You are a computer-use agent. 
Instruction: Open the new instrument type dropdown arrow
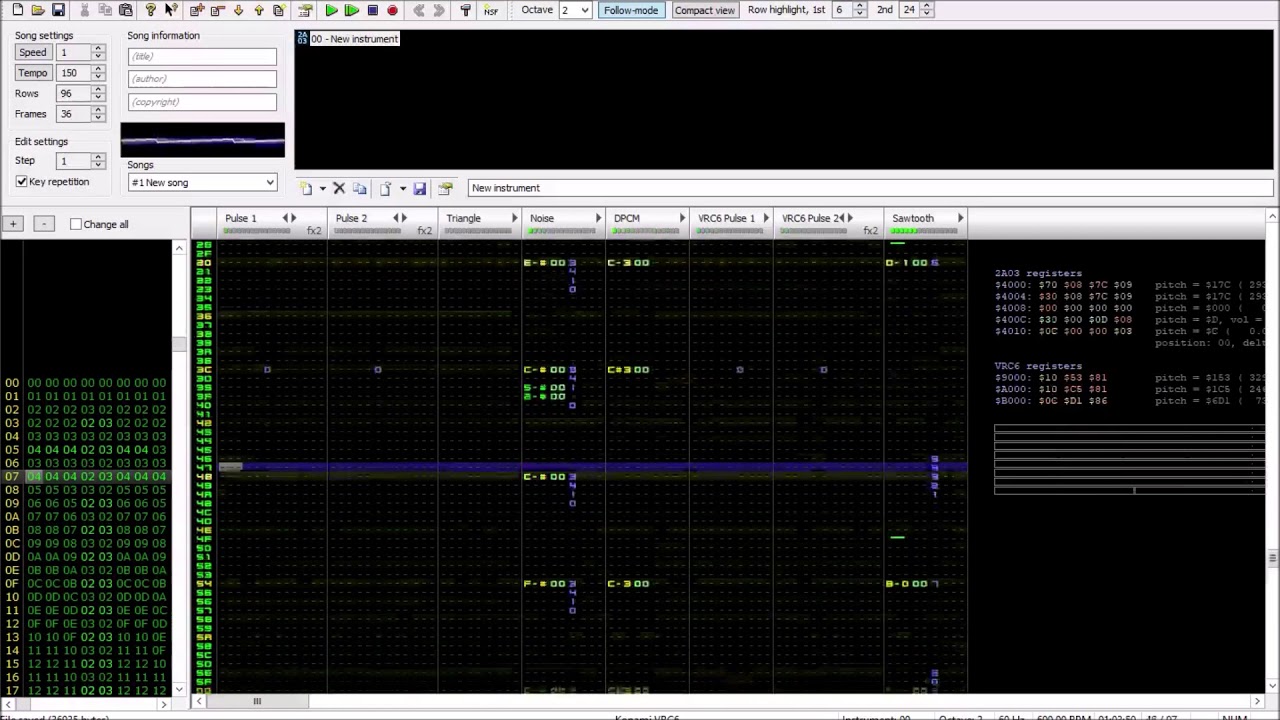[322, 188]
